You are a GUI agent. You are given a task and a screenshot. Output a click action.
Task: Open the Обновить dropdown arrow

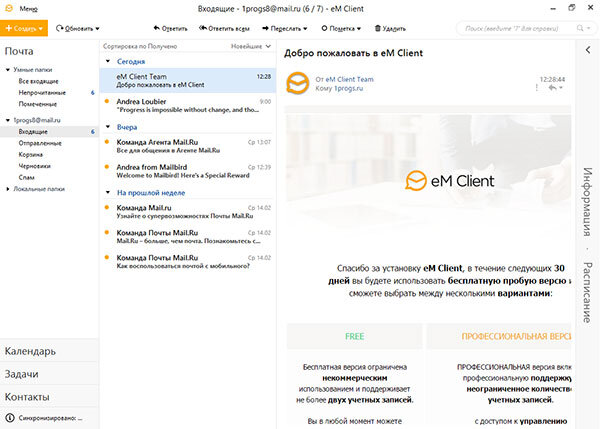point(97,29)
